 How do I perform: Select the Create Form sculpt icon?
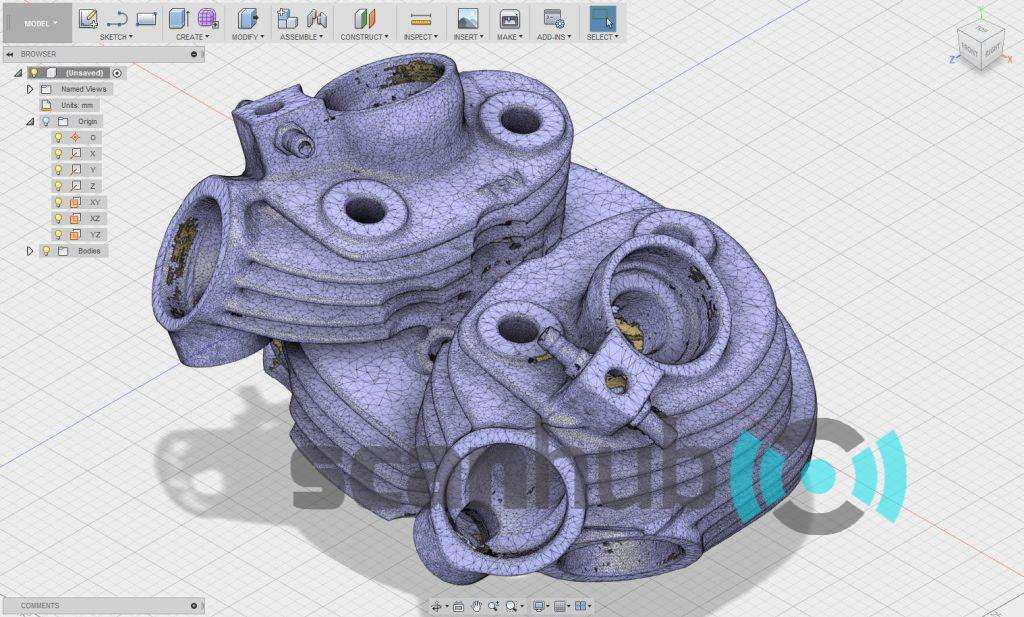[x=208, y=18]
